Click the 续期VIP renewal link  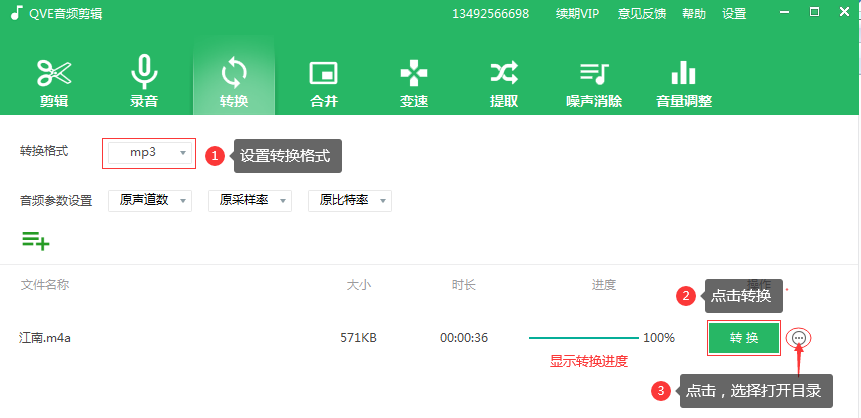click(x=577, y=14)
